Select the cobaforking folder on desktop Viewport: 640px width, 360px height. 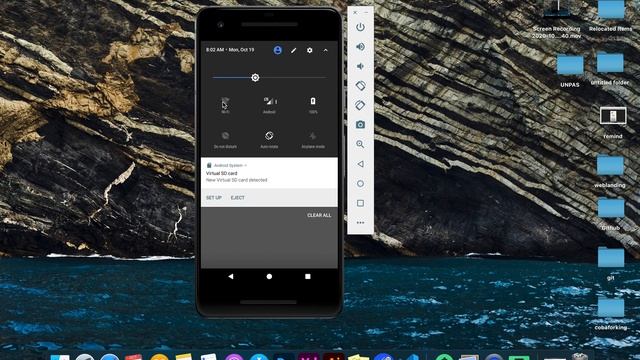point(611,314)
